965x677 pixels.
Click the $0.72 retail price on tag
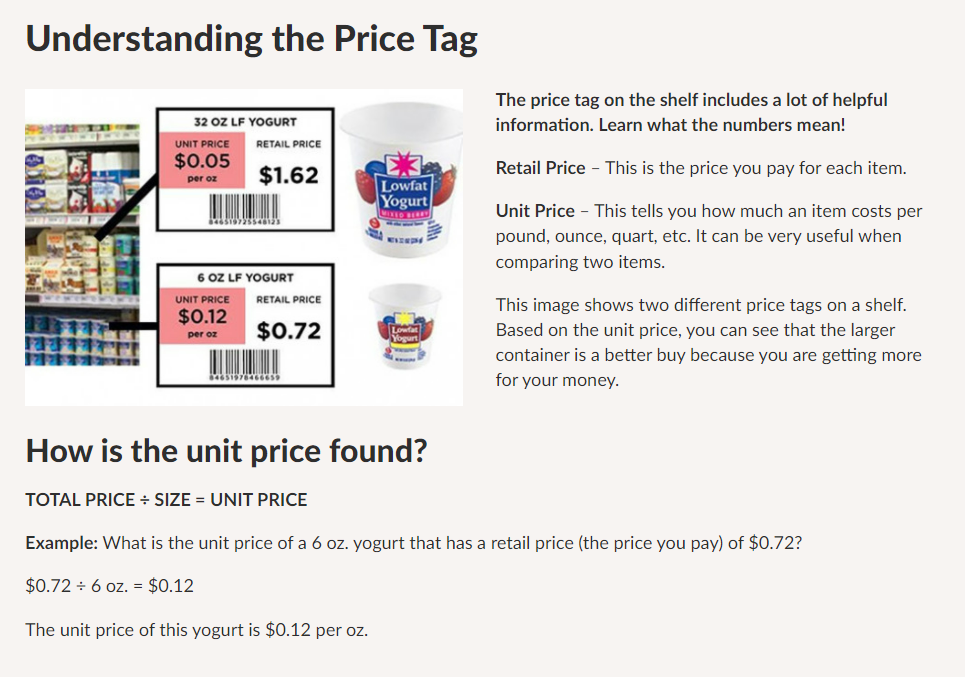click(289, 331)
